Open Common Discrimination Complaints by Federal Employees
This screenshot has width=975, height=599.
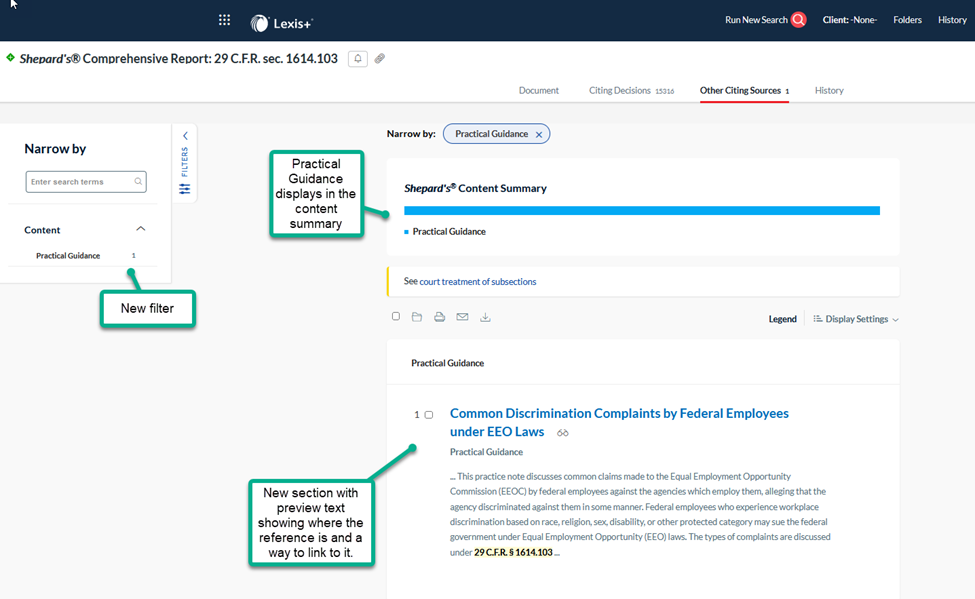coord(619,422)
